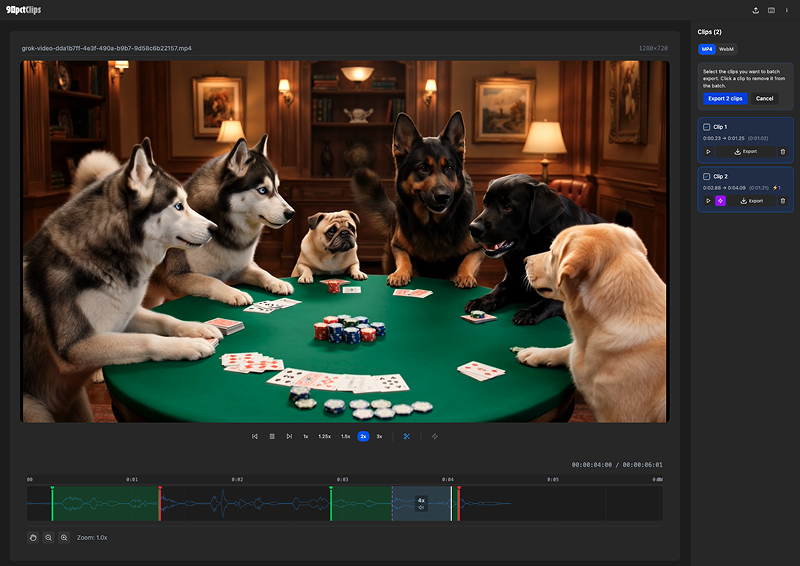Select the hand pan tool
Image resolution: width=800 pixels, height=566 pixels.
coord(33,537)
